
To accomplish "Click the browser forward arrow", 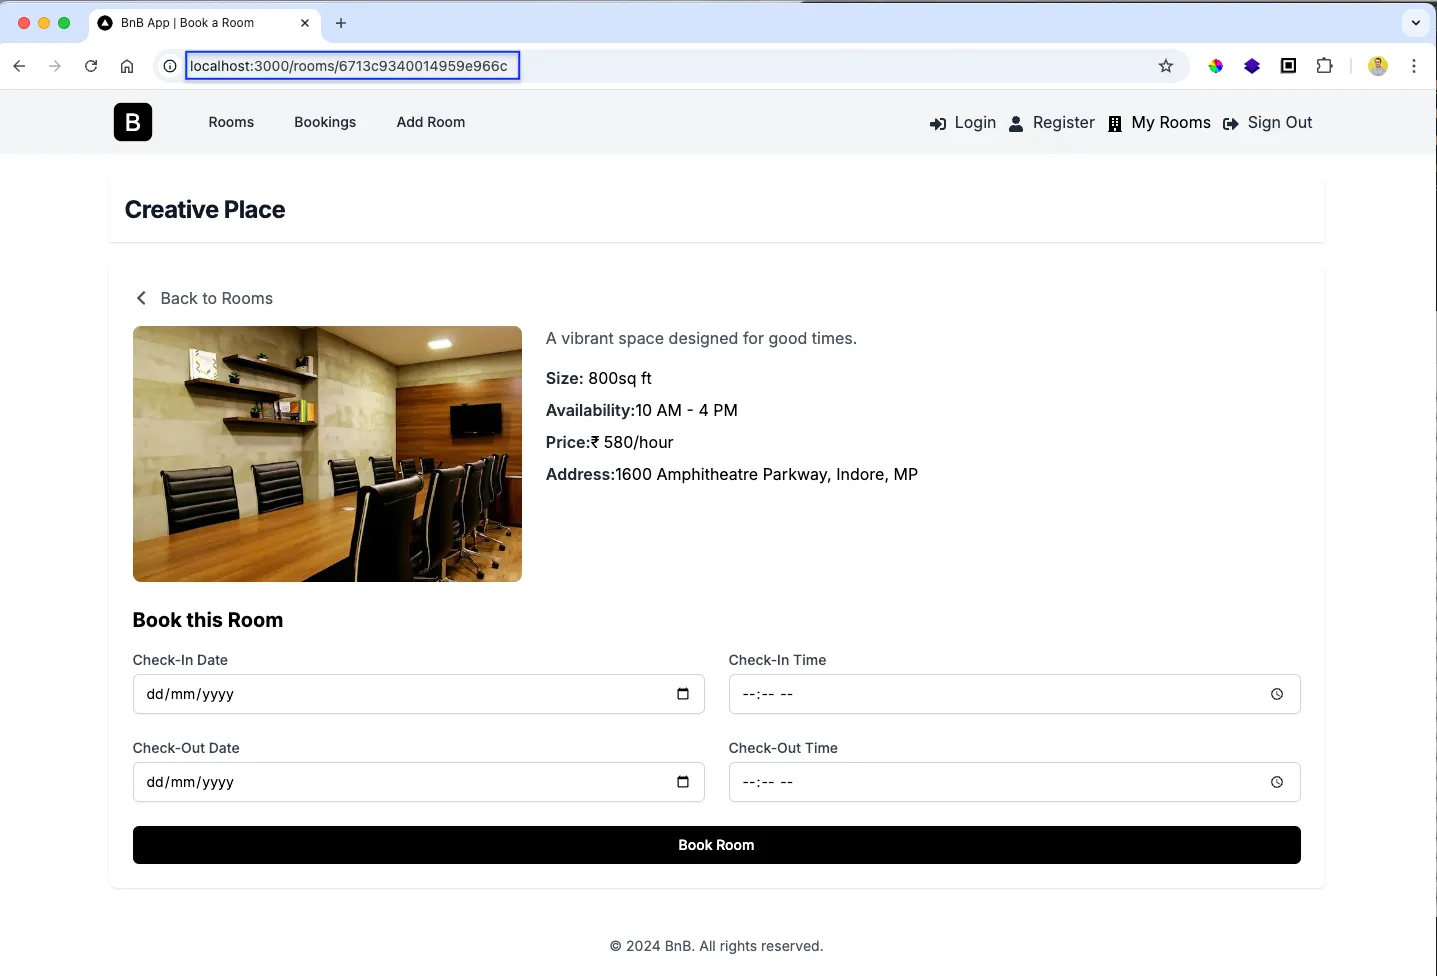I will (55, 66).
